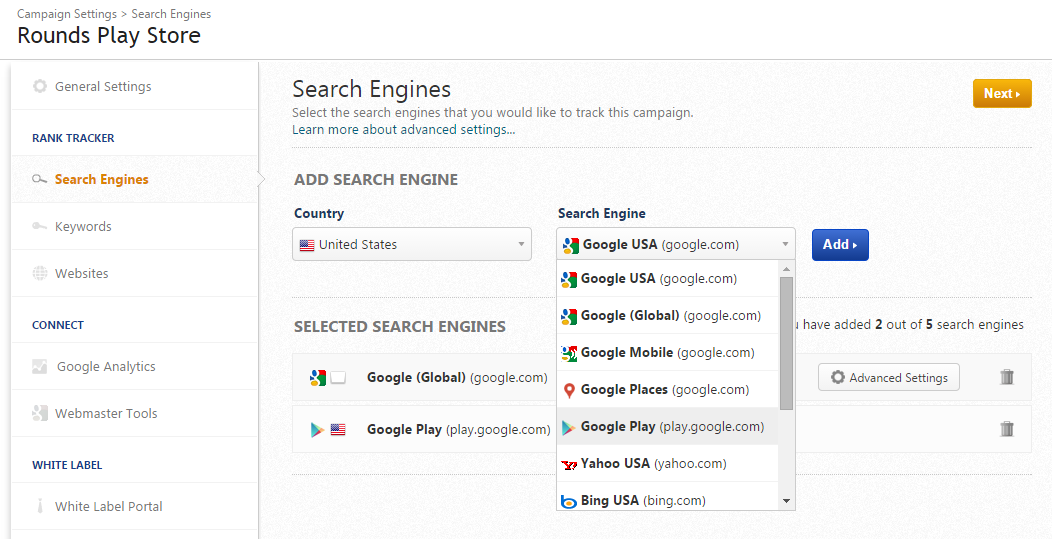Click the Webmaster Tools sidebar icon

tap(40, 413)
